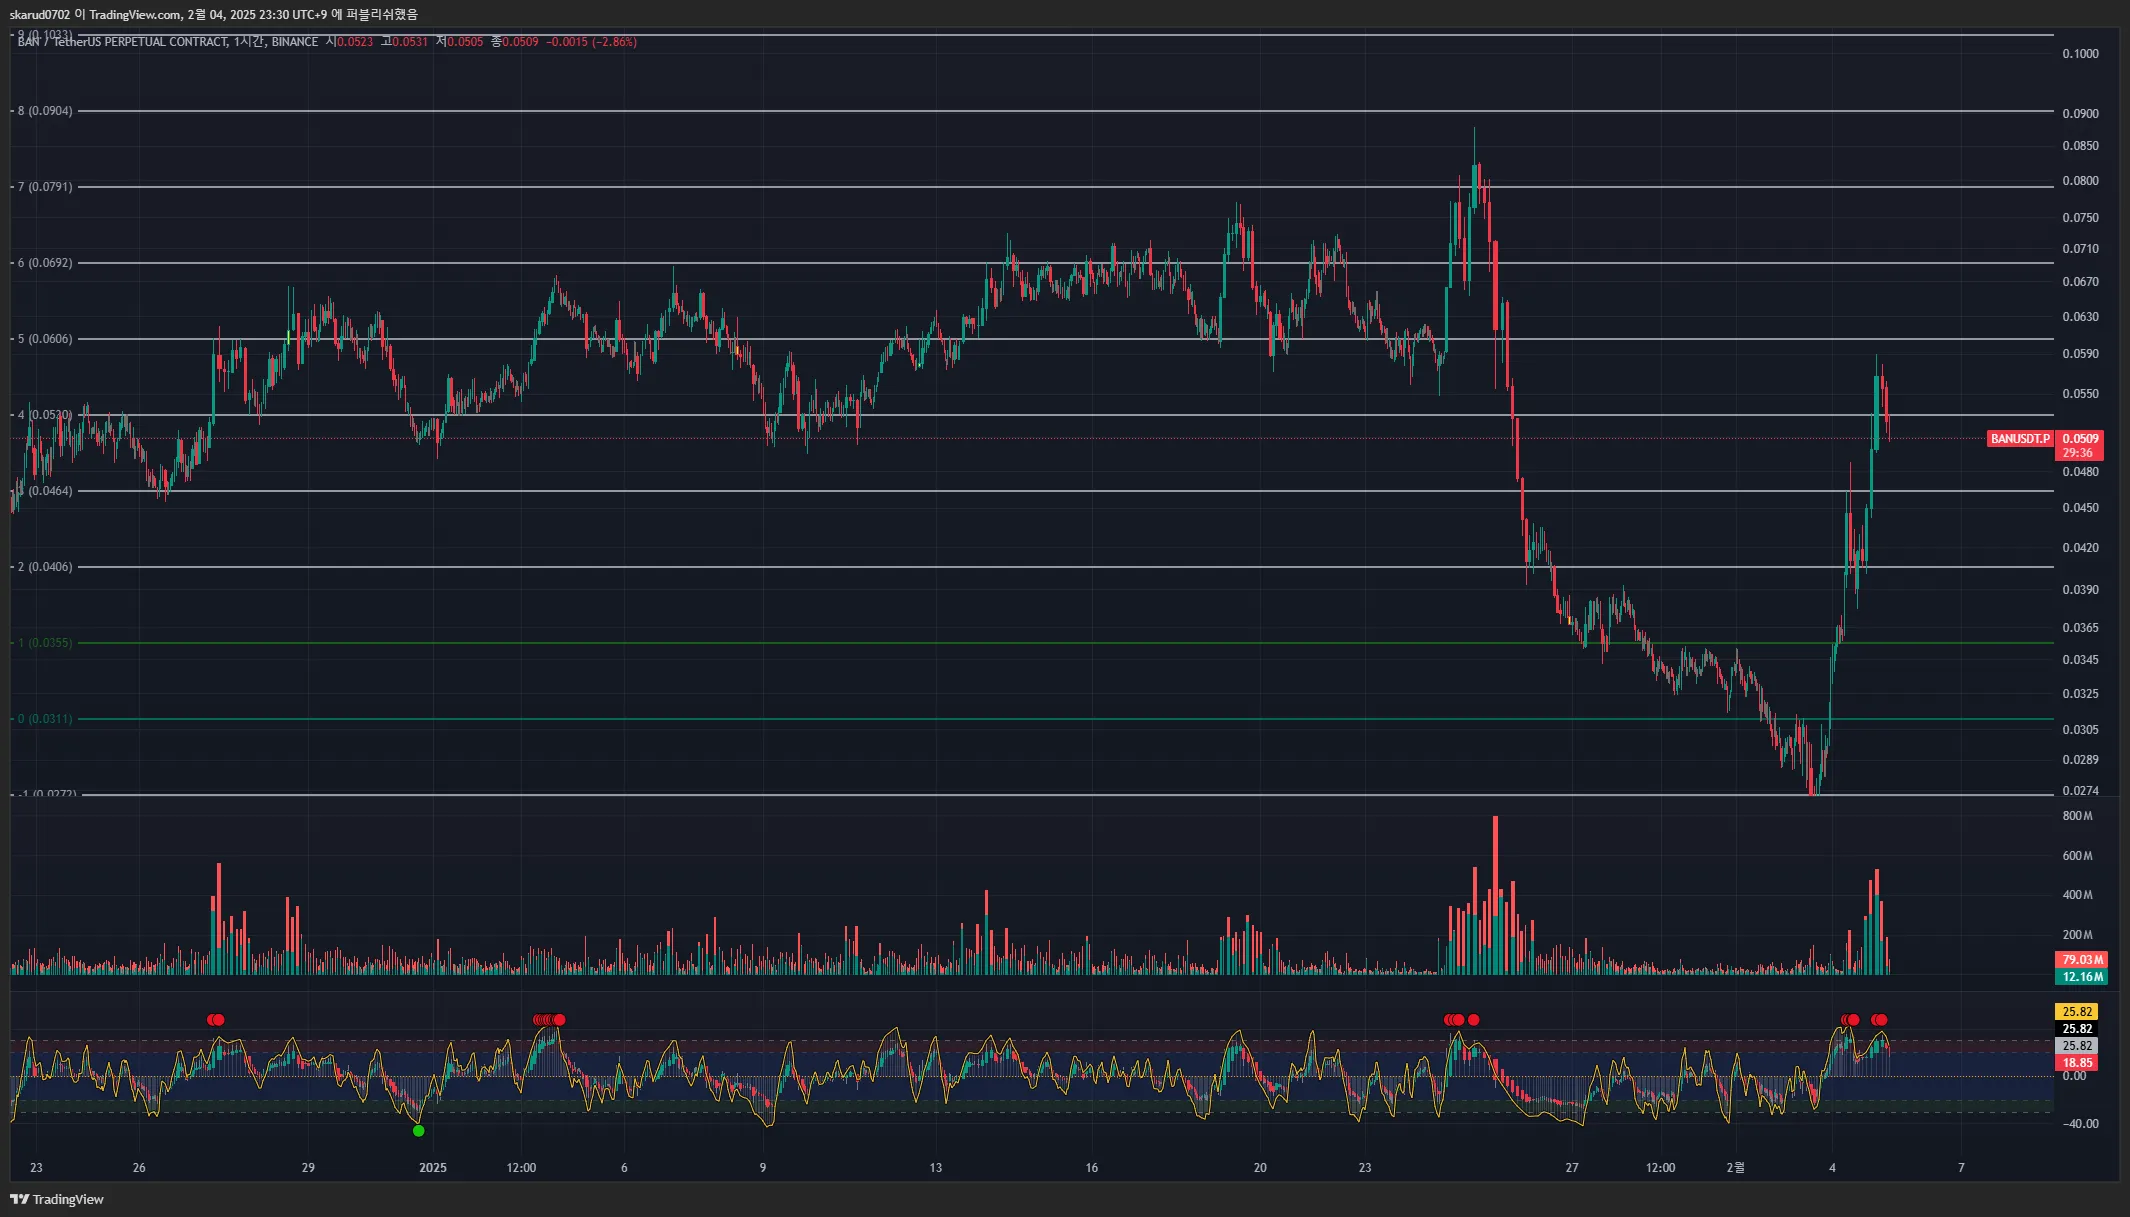Image resolution: width=2130 pixels, height=1217 pixels.
Task: Click 0.0480 on the price axis
Action: [x=2080, y=472]
